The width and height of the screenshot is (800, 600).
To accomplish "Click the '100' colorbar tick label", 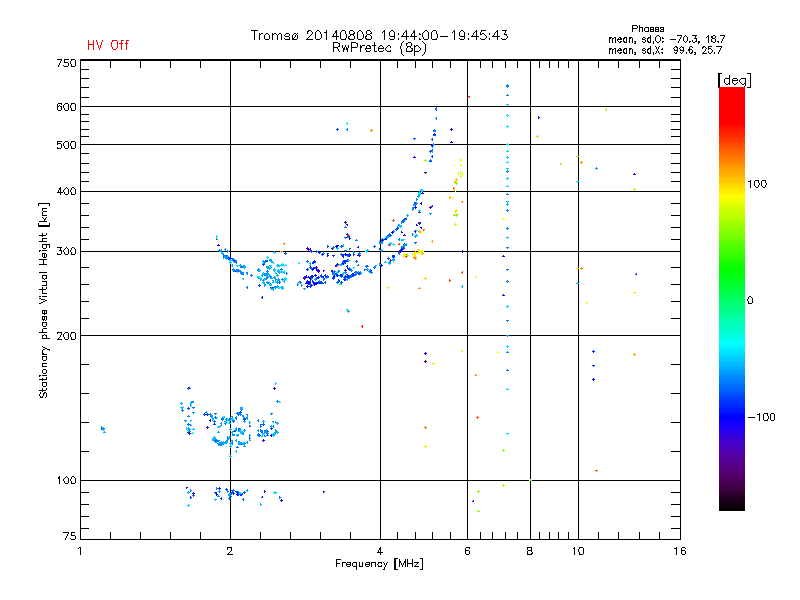I will (x=757, y=184).
